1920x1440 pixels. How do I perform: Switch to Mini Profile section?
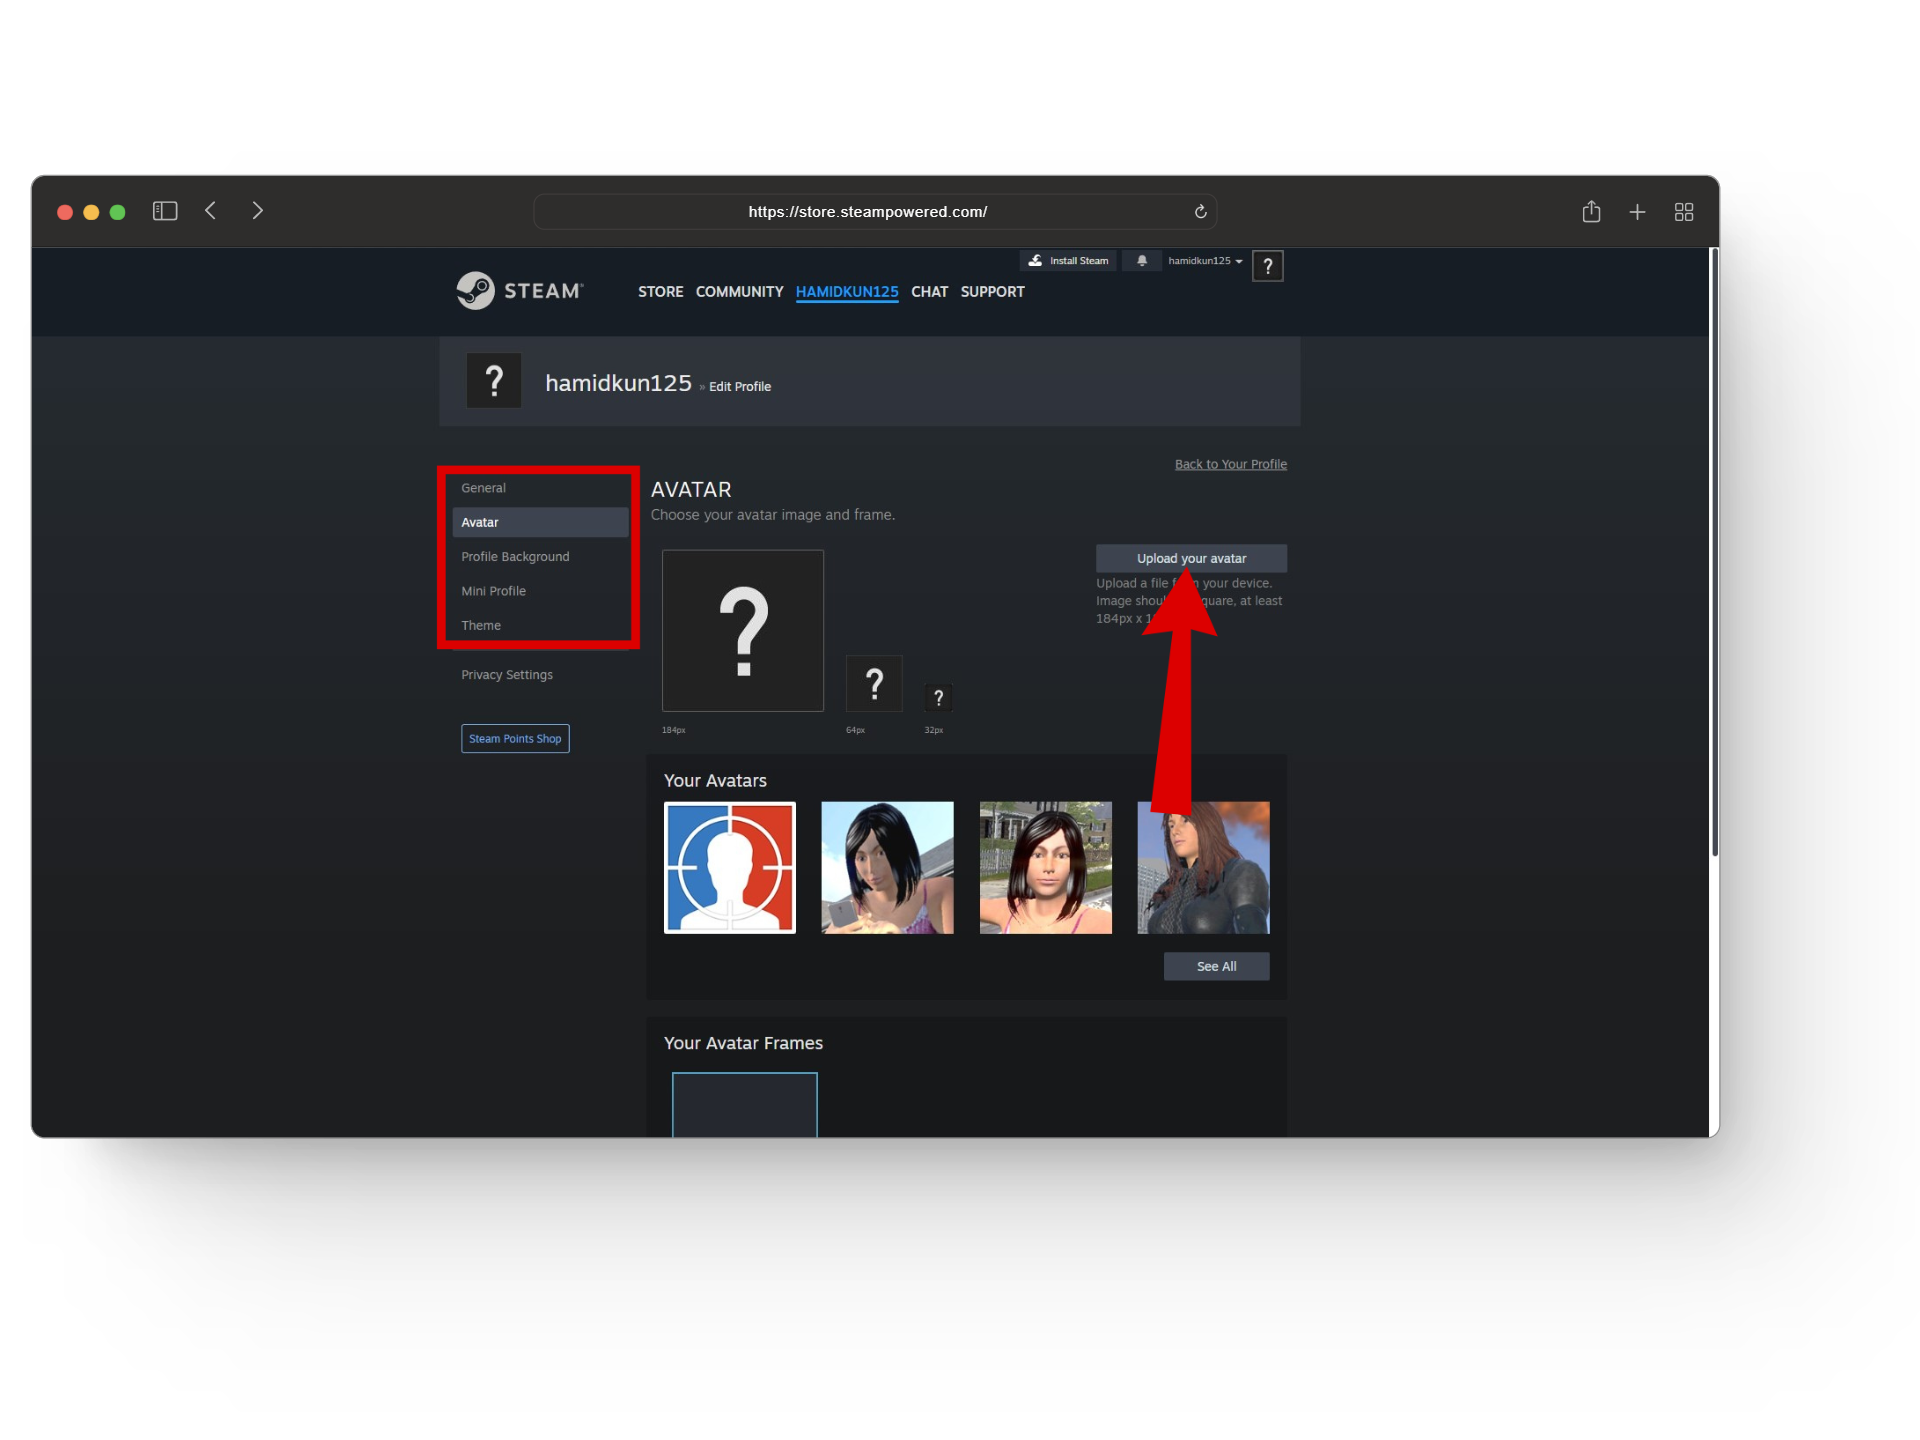493,591
